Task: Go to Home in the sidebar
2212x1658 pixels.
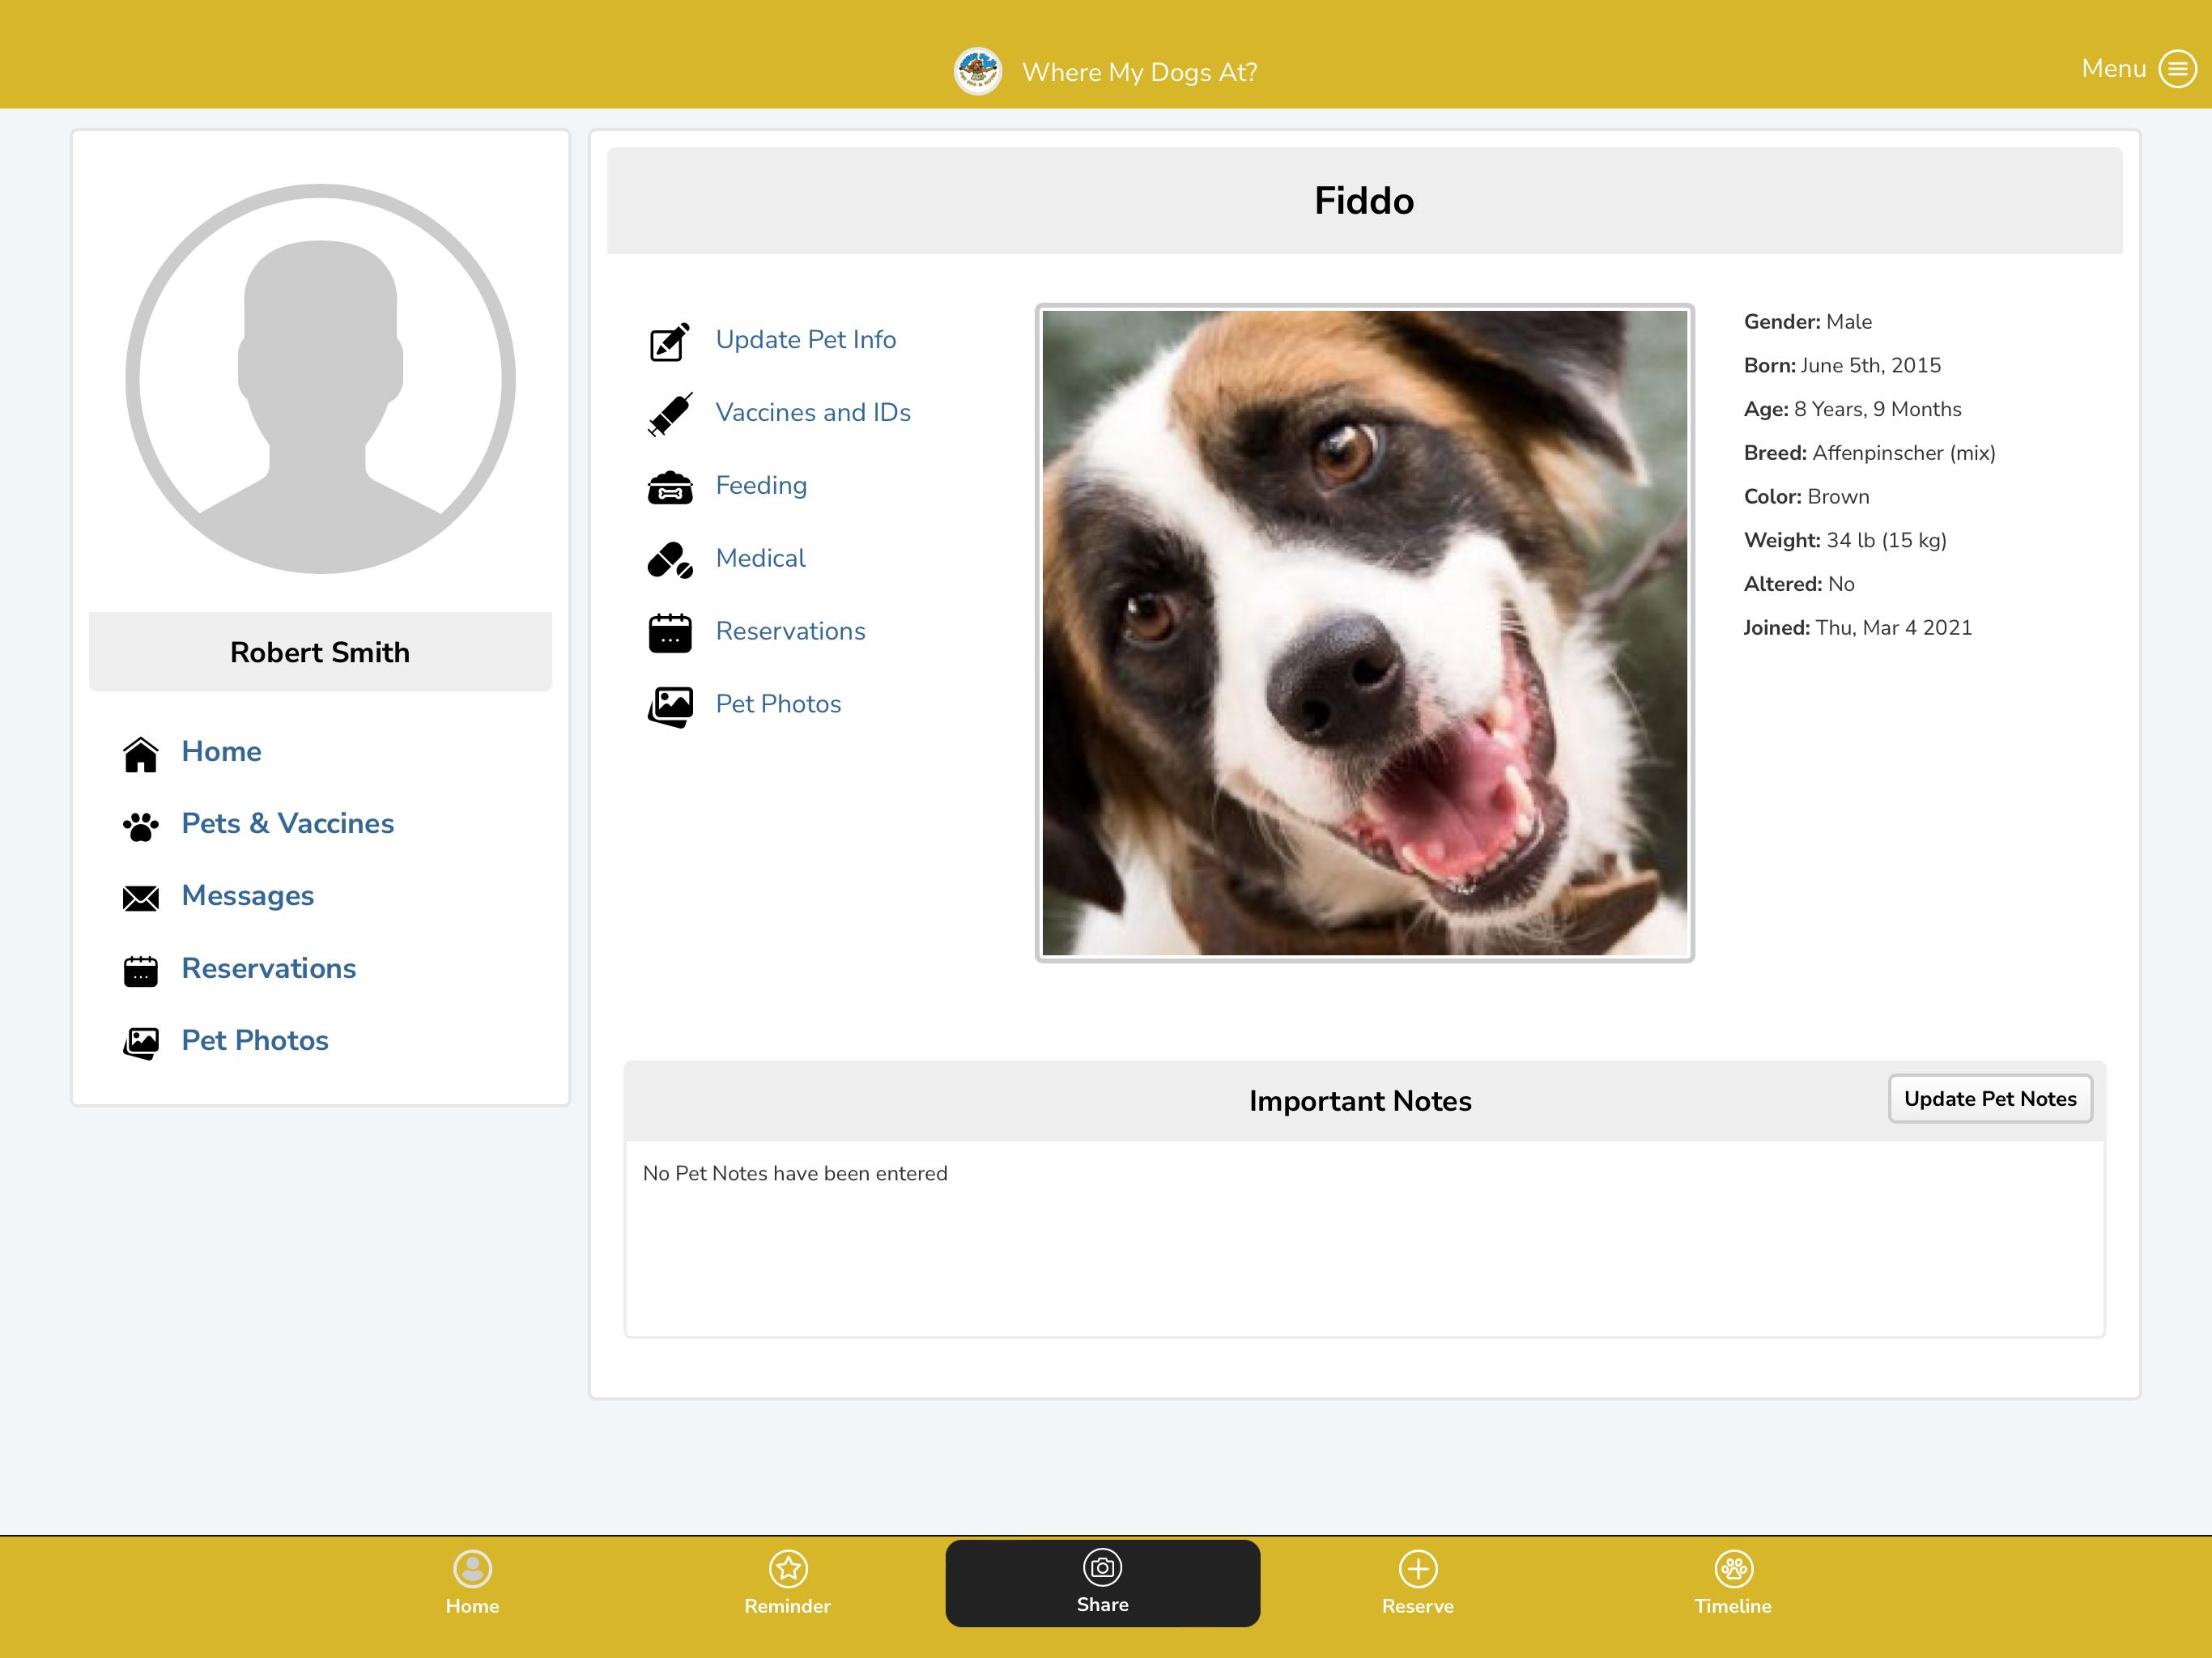Action: pos(221,752)
